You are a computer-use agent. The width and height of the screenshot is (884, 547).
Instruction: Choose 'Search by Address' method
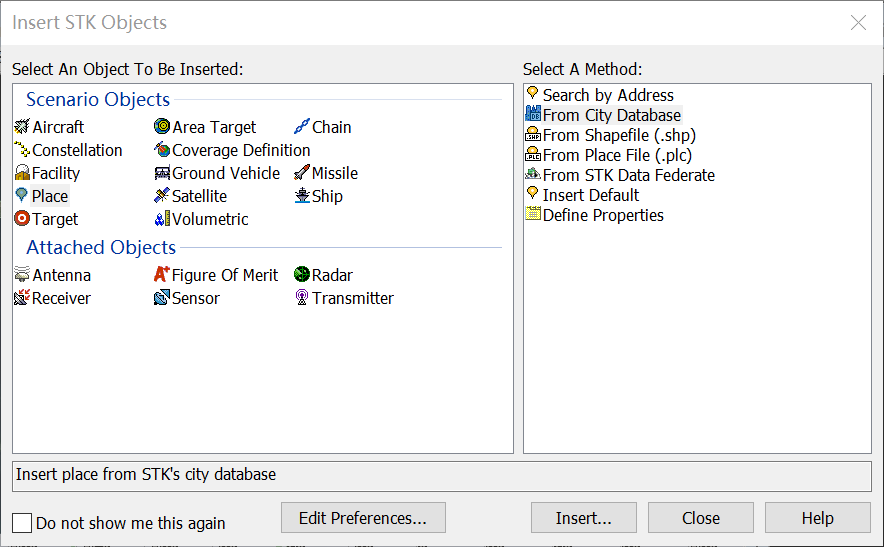(607, 95)
